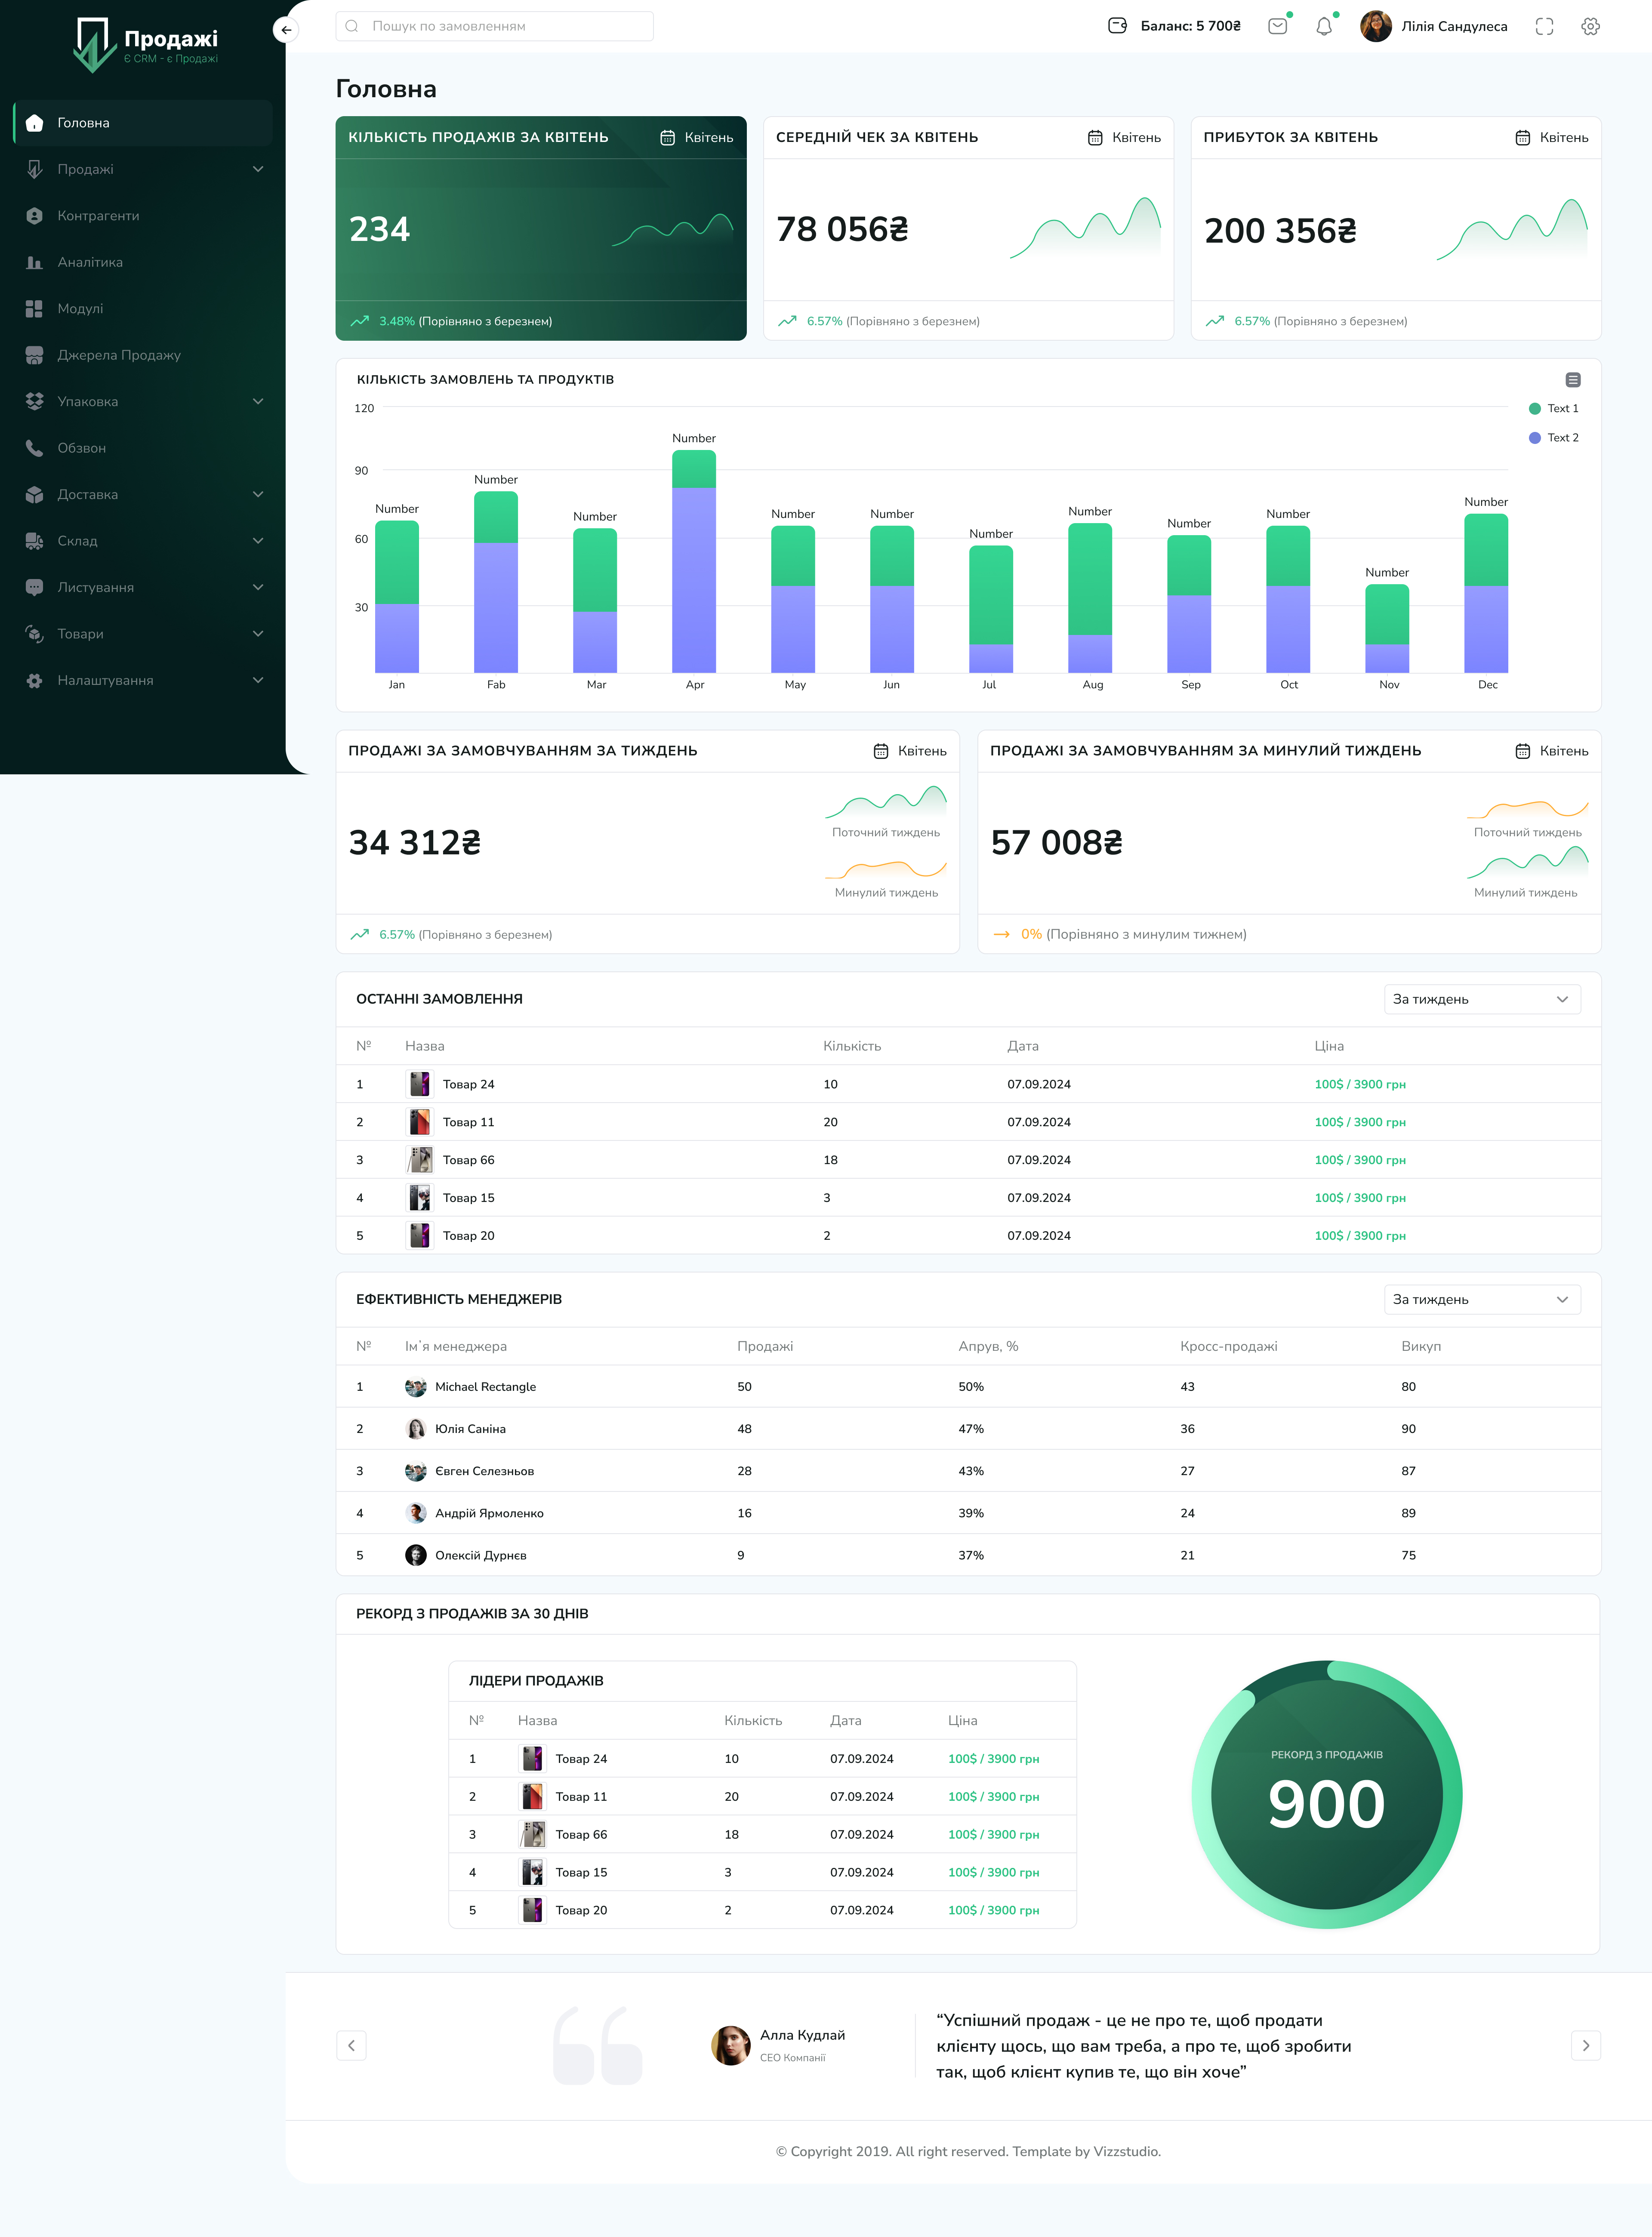Click Товар 24 thumbnail in Останні замовлення

[420, 1084]
